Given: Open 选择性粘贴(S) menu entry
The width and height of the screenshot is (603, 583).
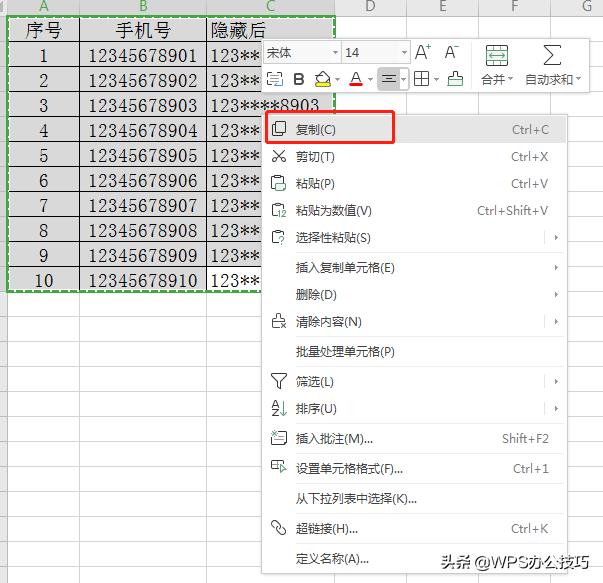Looking at the screenshot, I should pyautogui.click(x=415, y=237).
